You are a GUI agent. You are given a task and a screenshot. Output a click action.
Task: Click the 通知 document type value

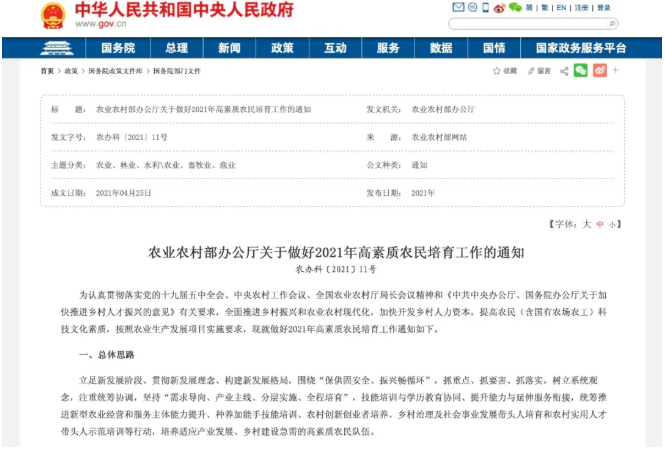point(419,165)
